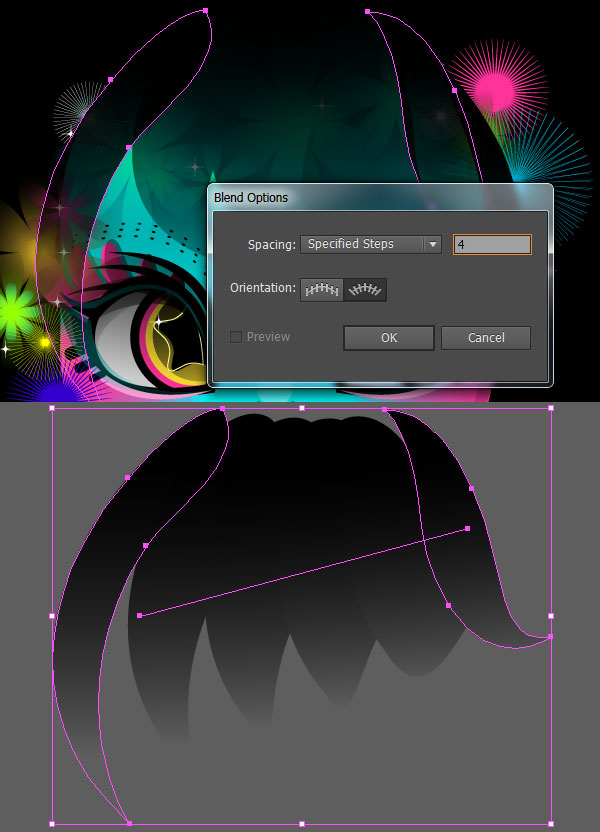
Task: Click the left-middle bounding box handle
Action: click(x=52, y=616)
